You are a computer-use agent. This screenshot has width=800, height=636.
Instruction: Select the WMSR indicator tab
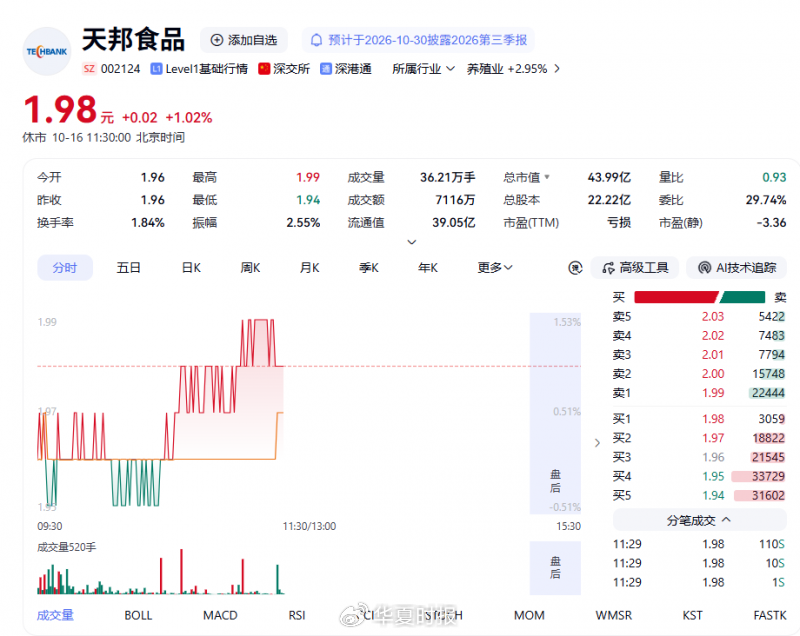click(x=614, y=615)
